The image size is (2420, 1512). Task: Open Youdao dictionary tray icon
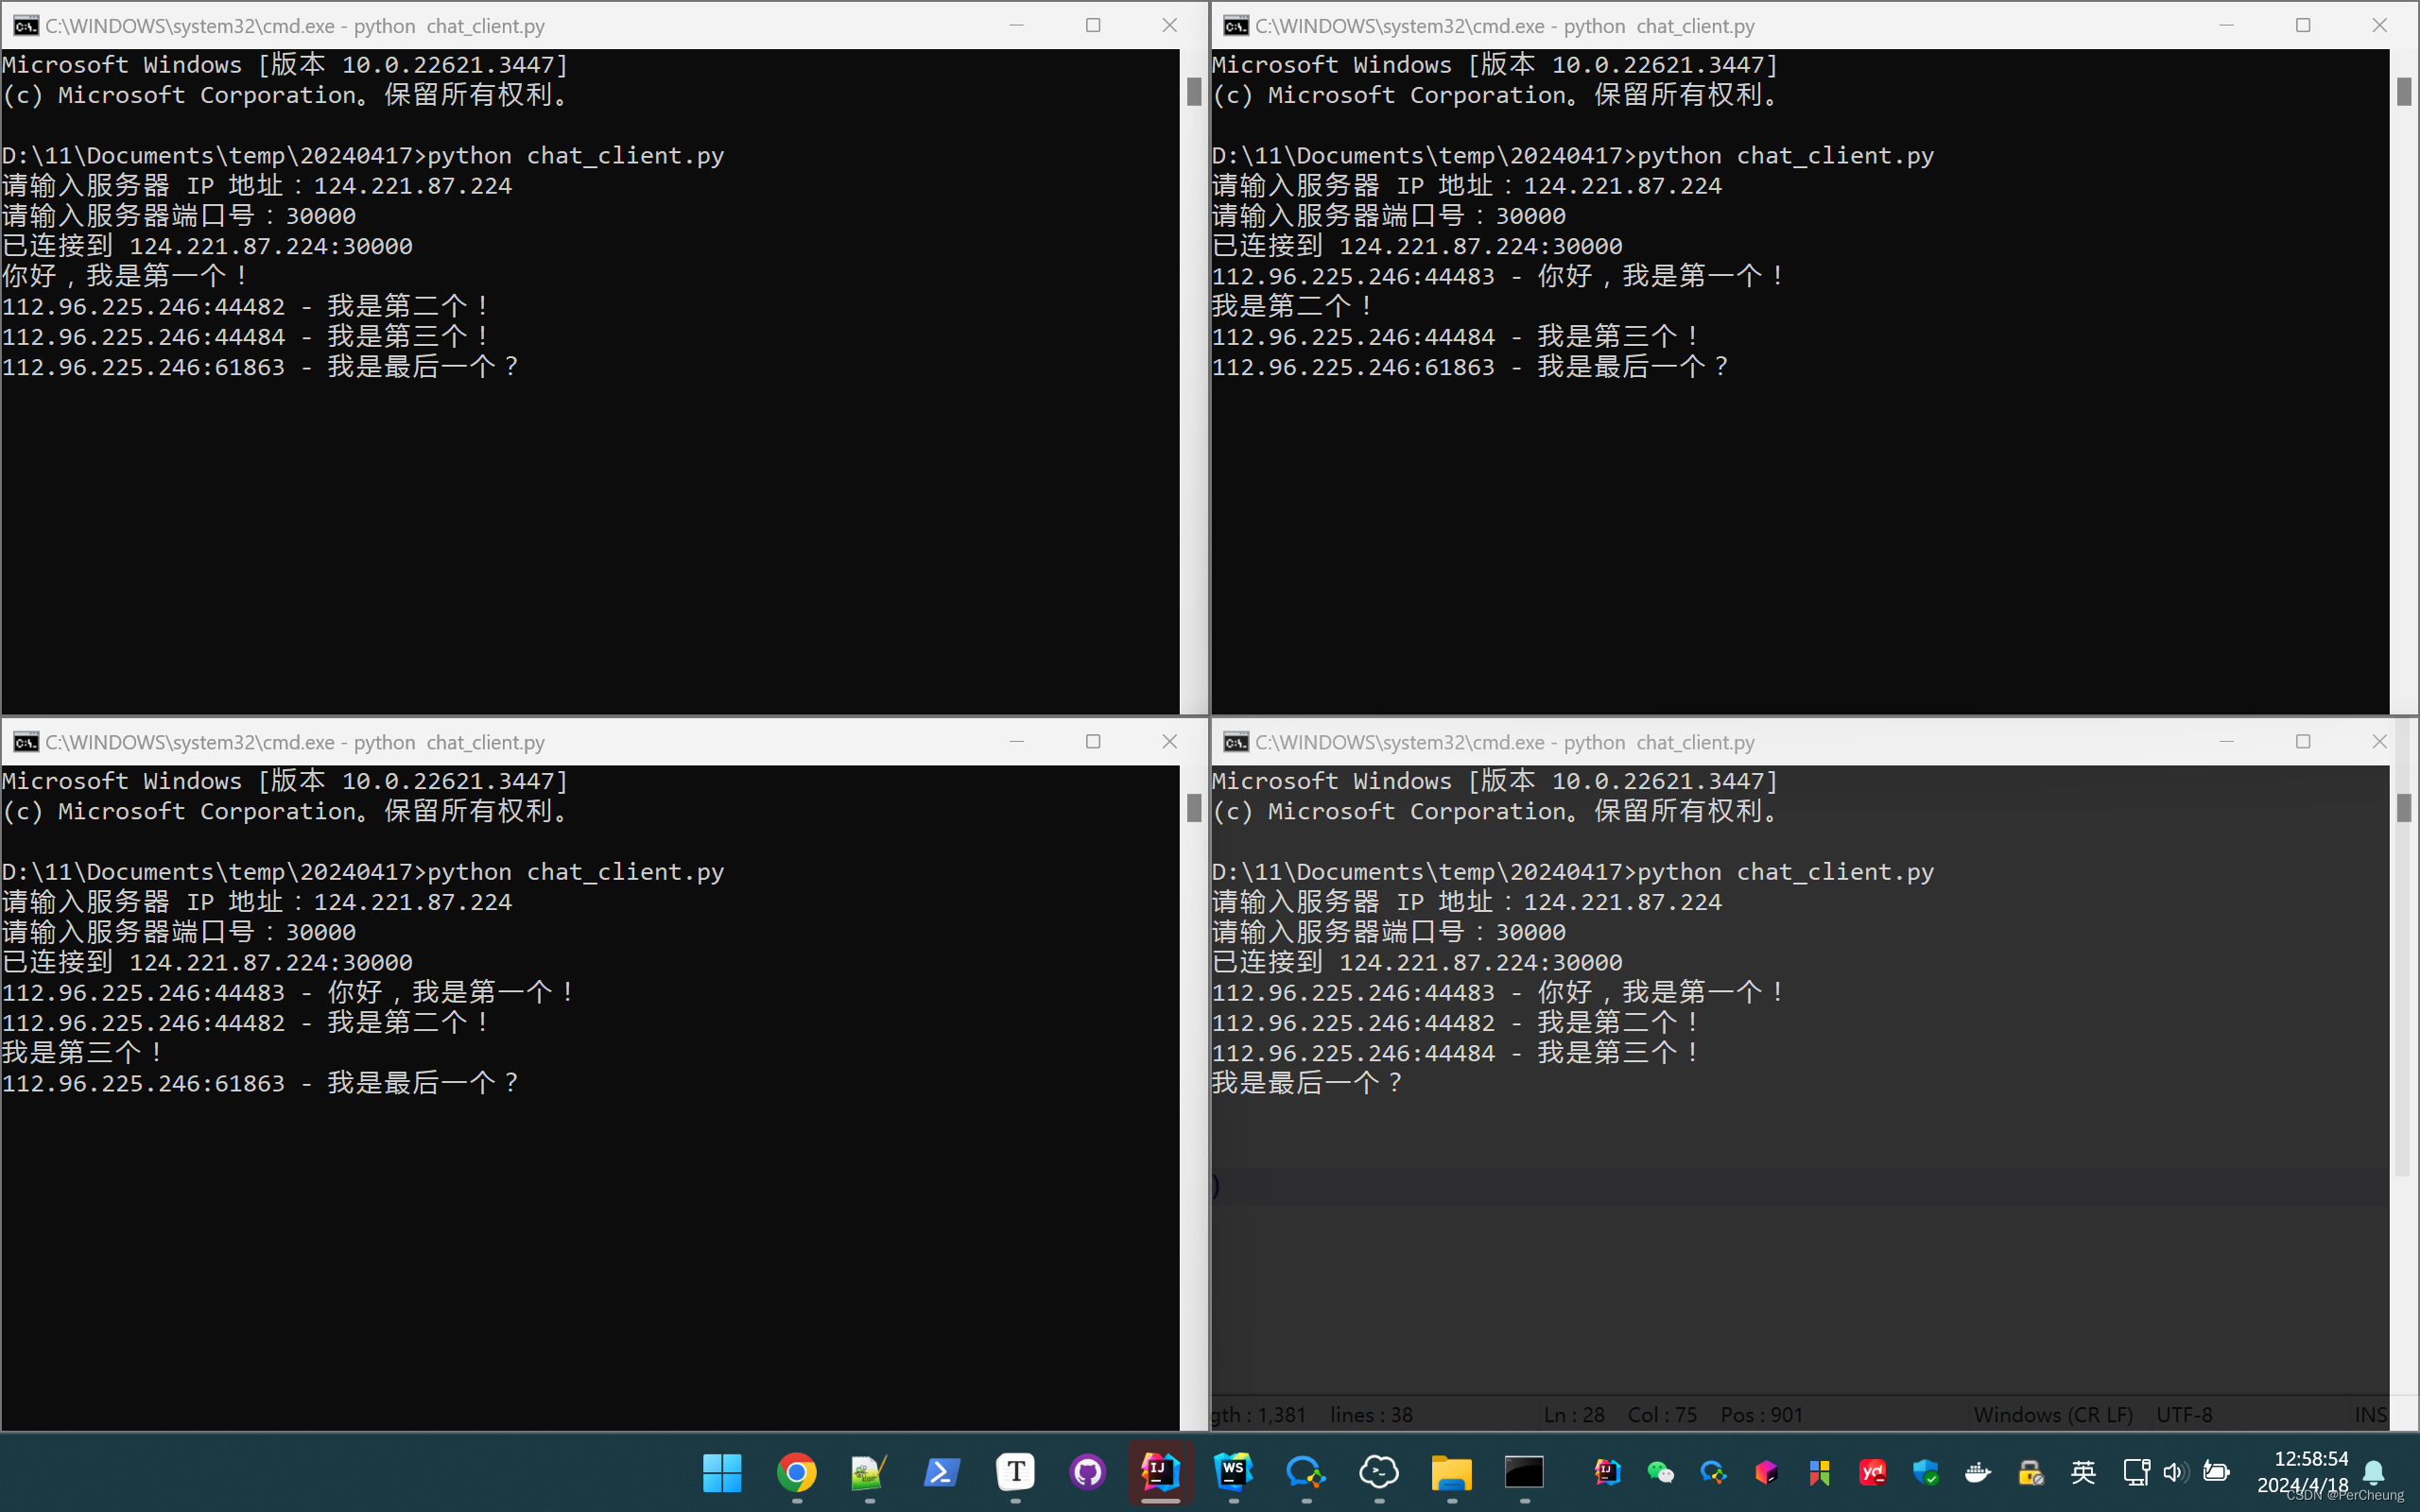[x=1872, y=1472]
